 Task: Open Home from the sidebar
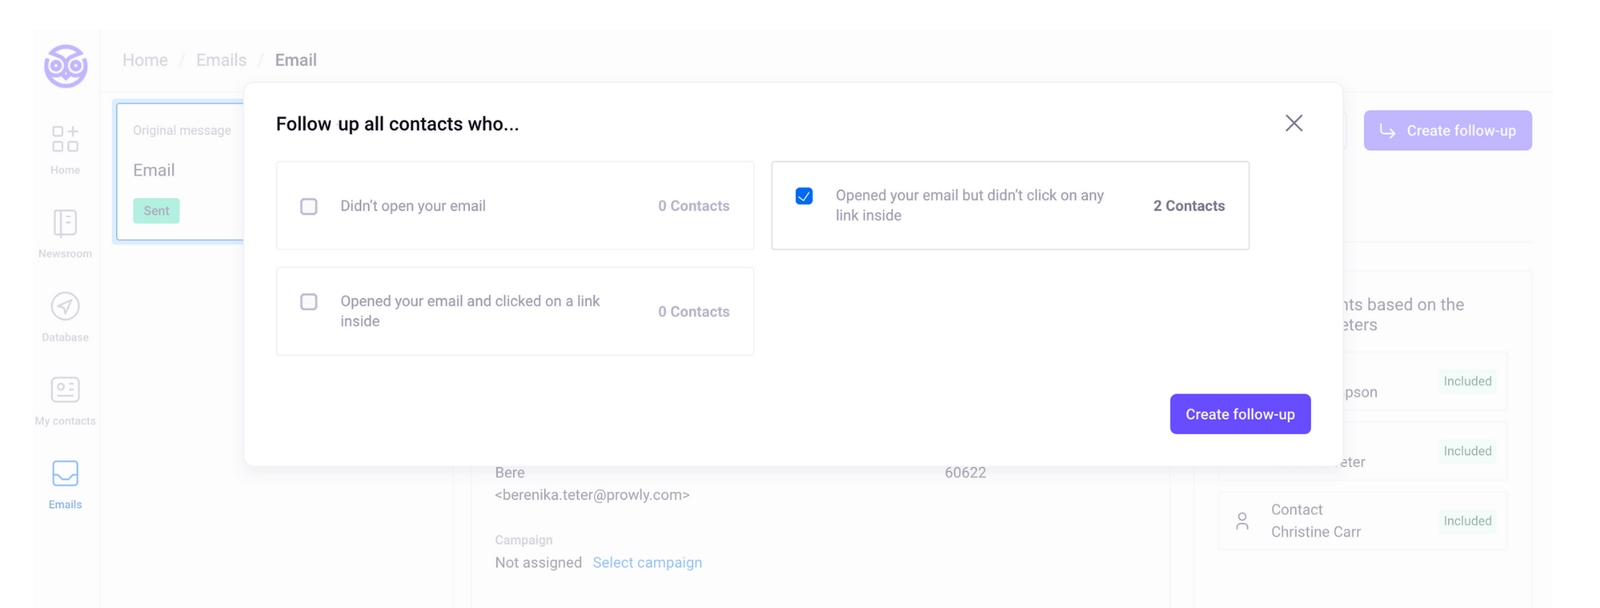tap(65, 140)
